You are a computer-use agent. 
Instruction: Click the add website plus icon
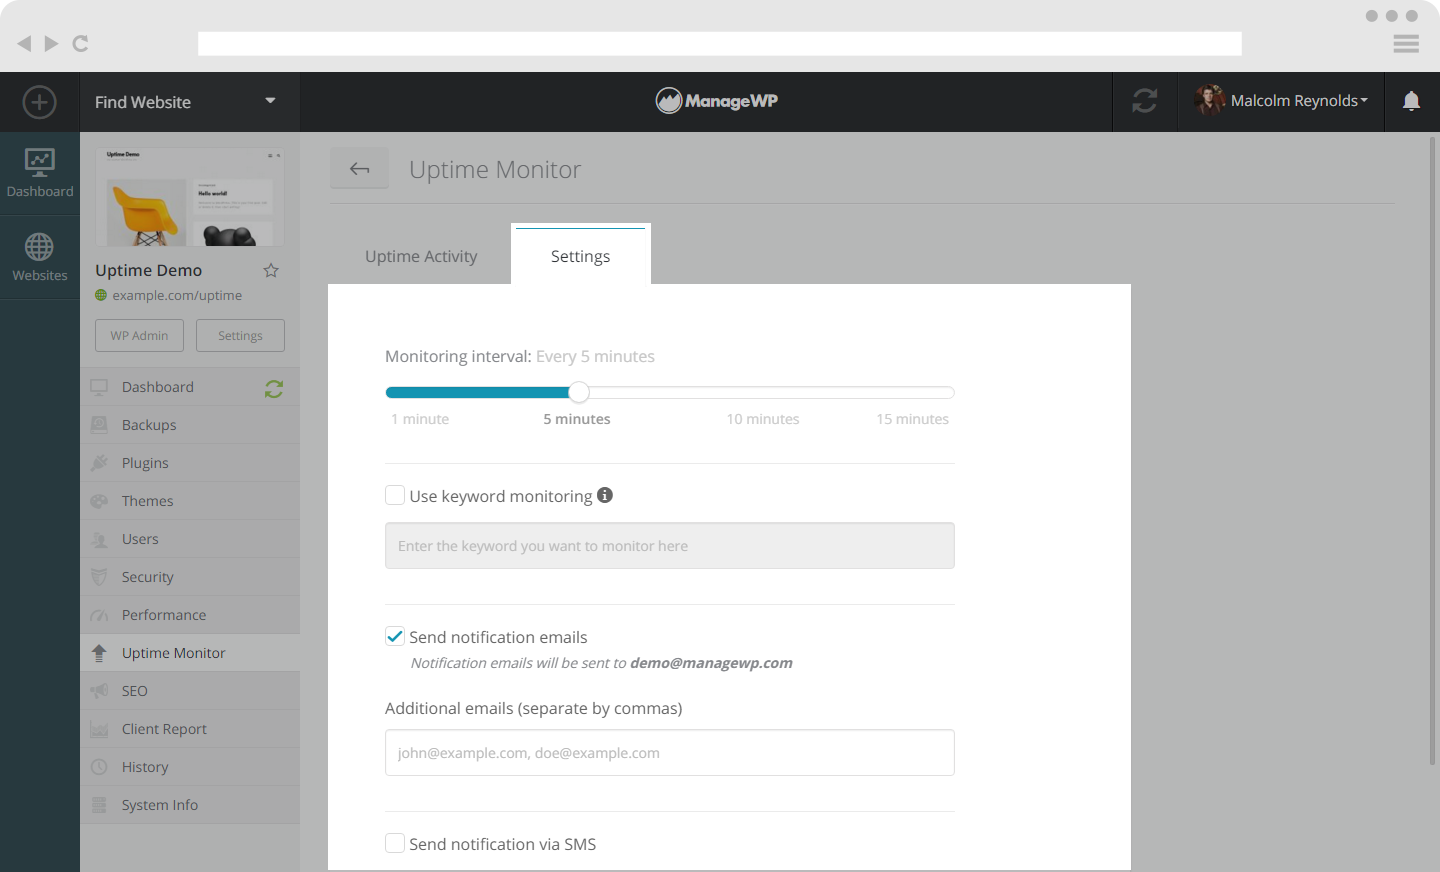(x=39, y=102)
